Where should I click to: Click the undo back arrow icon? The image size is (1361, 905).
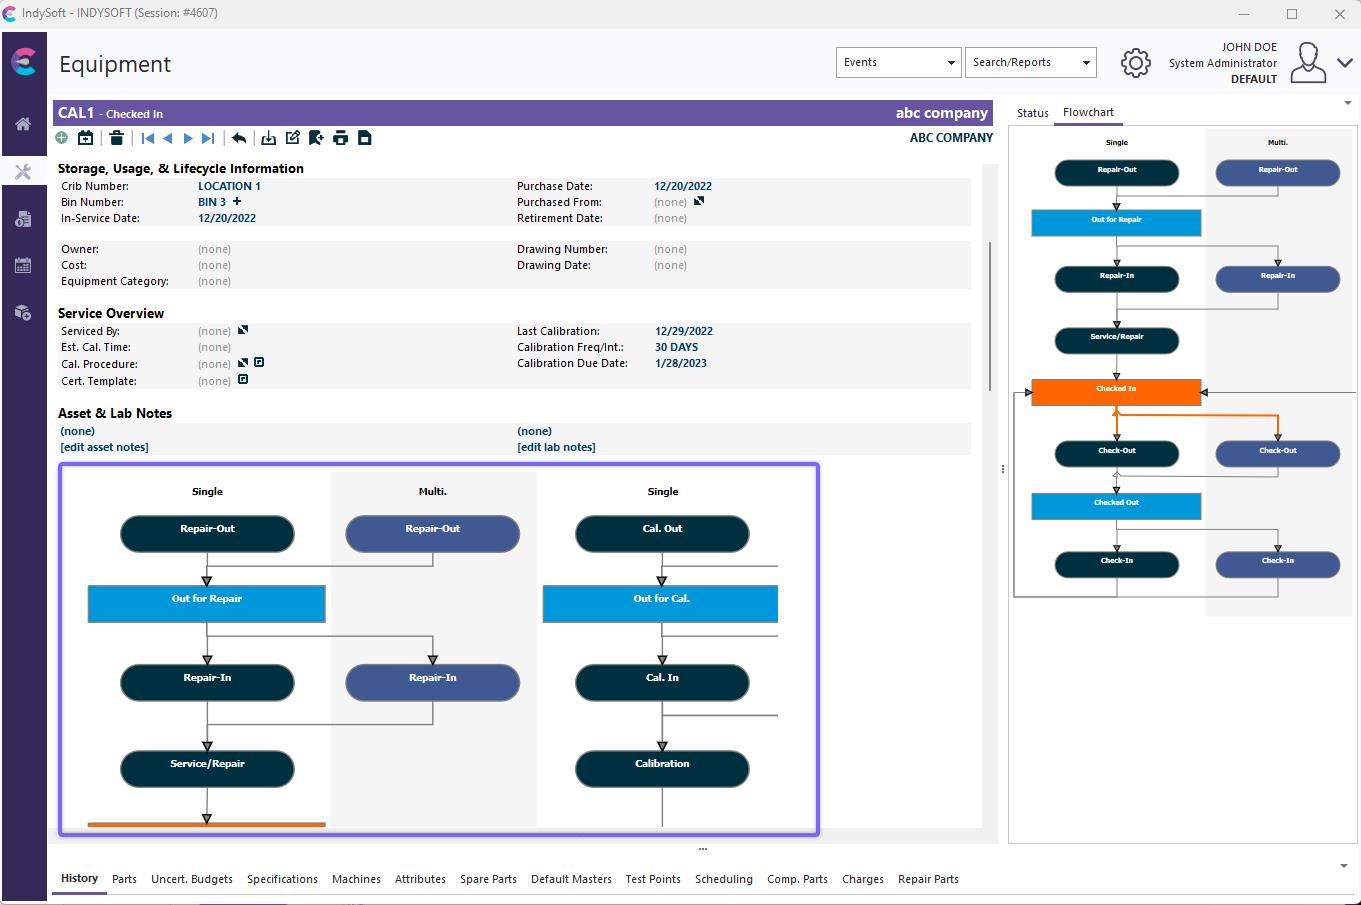(239, 138)
